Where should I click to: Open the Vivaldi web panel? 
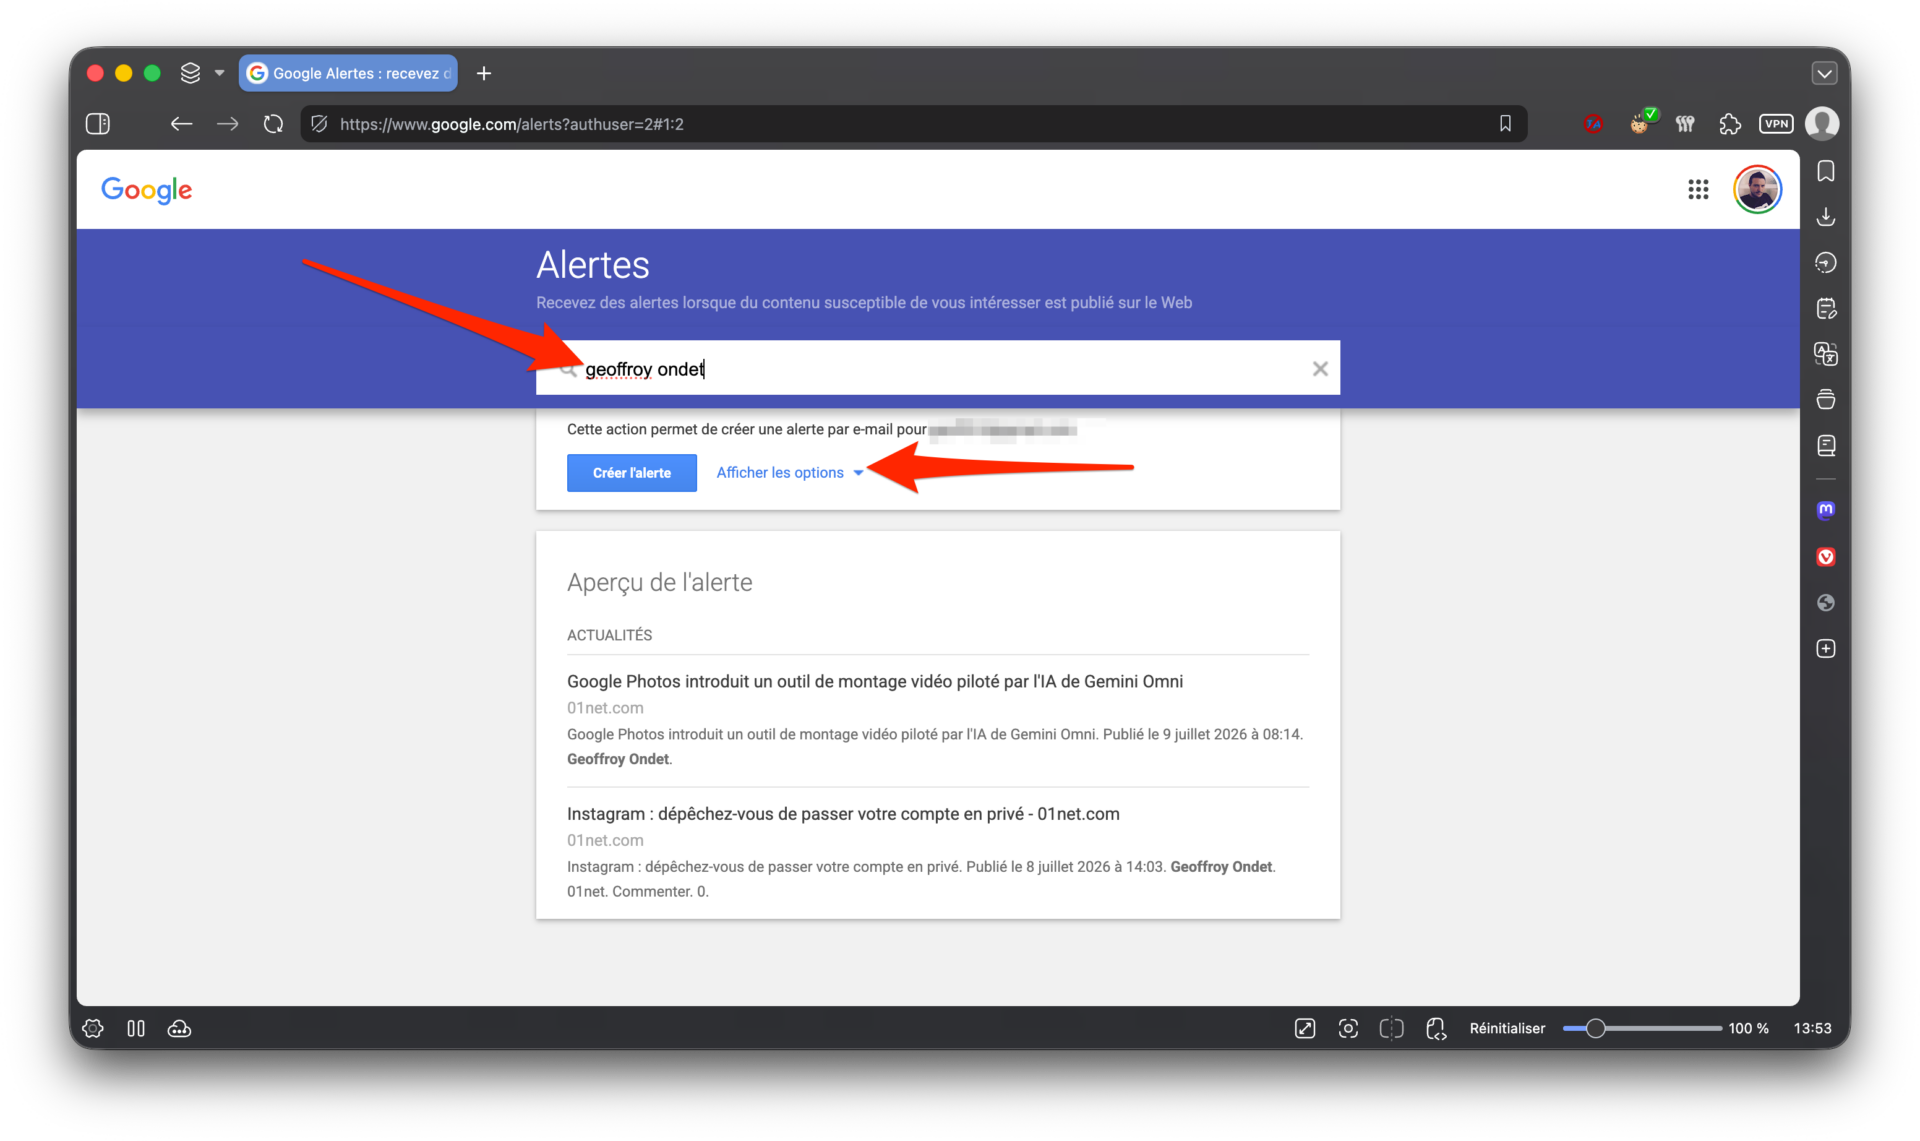1826,557
